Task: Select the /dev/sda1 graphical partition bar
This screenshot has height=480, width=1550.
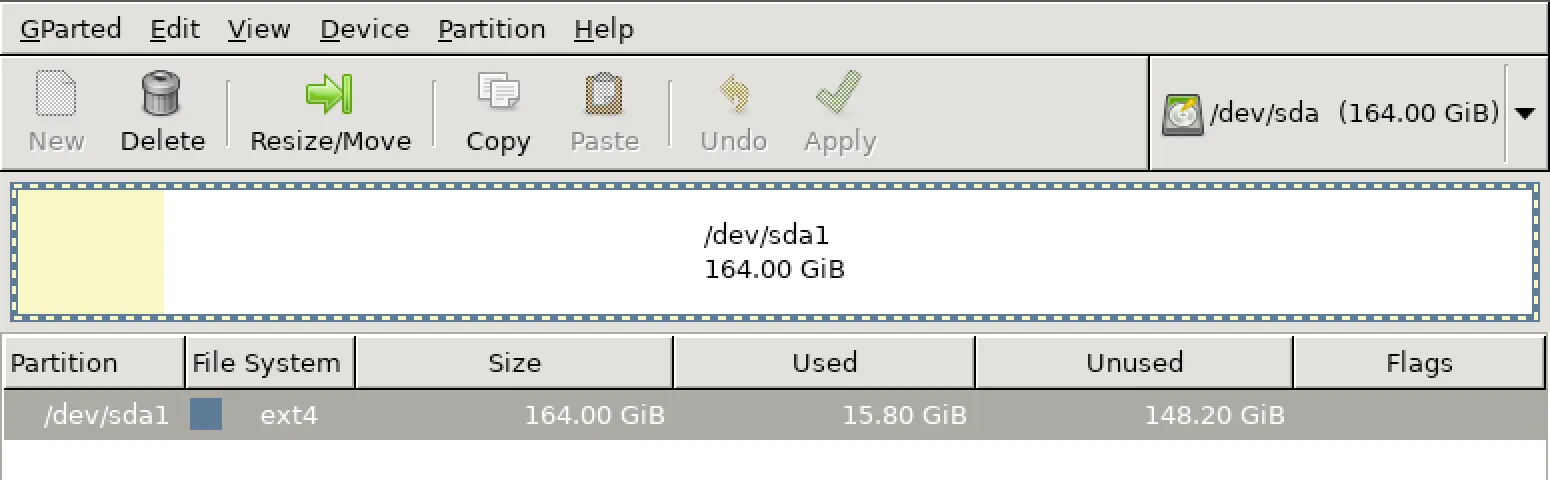Action: [774, 253]
